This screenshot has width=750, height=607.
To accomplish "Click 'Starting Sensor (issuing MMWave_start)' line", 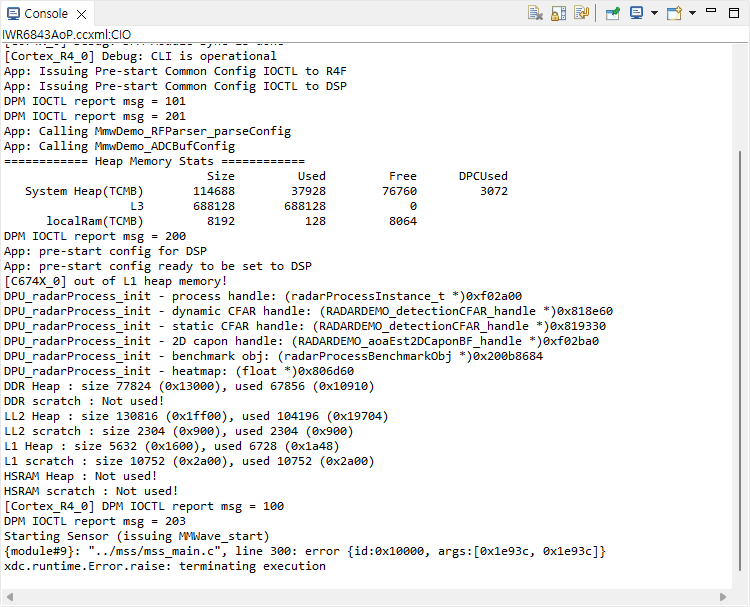I will [137, 536].
